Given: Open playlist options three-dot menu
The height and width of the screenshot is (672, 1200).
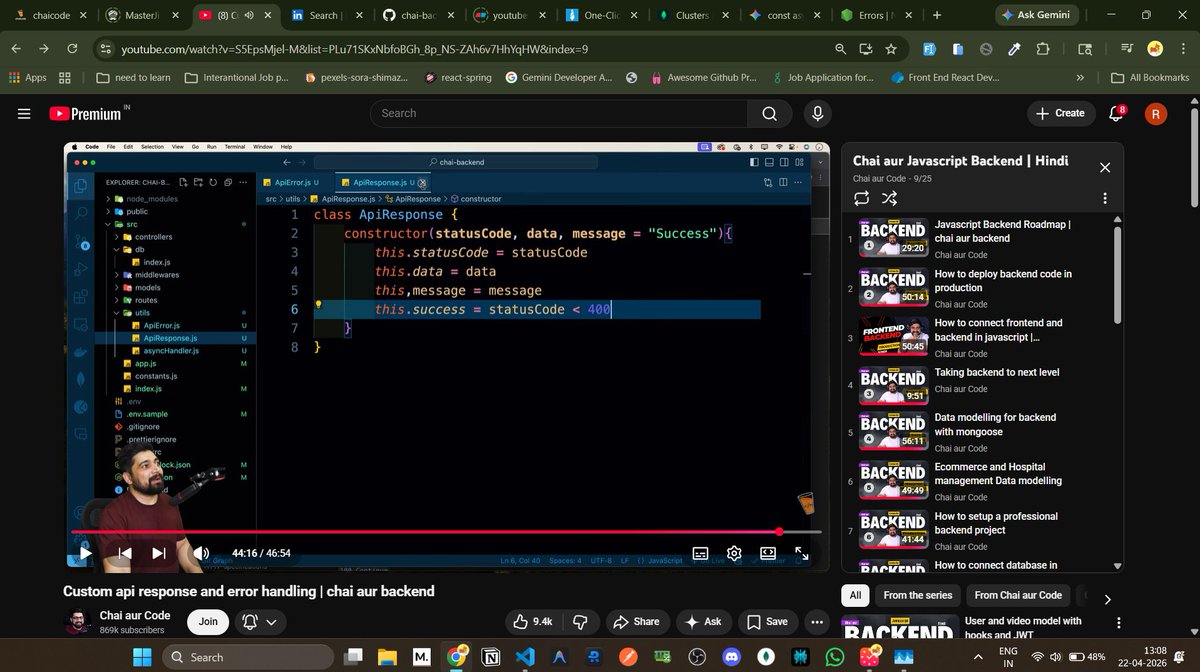Looking at the screenshot, I should [x=1105, y=198].
